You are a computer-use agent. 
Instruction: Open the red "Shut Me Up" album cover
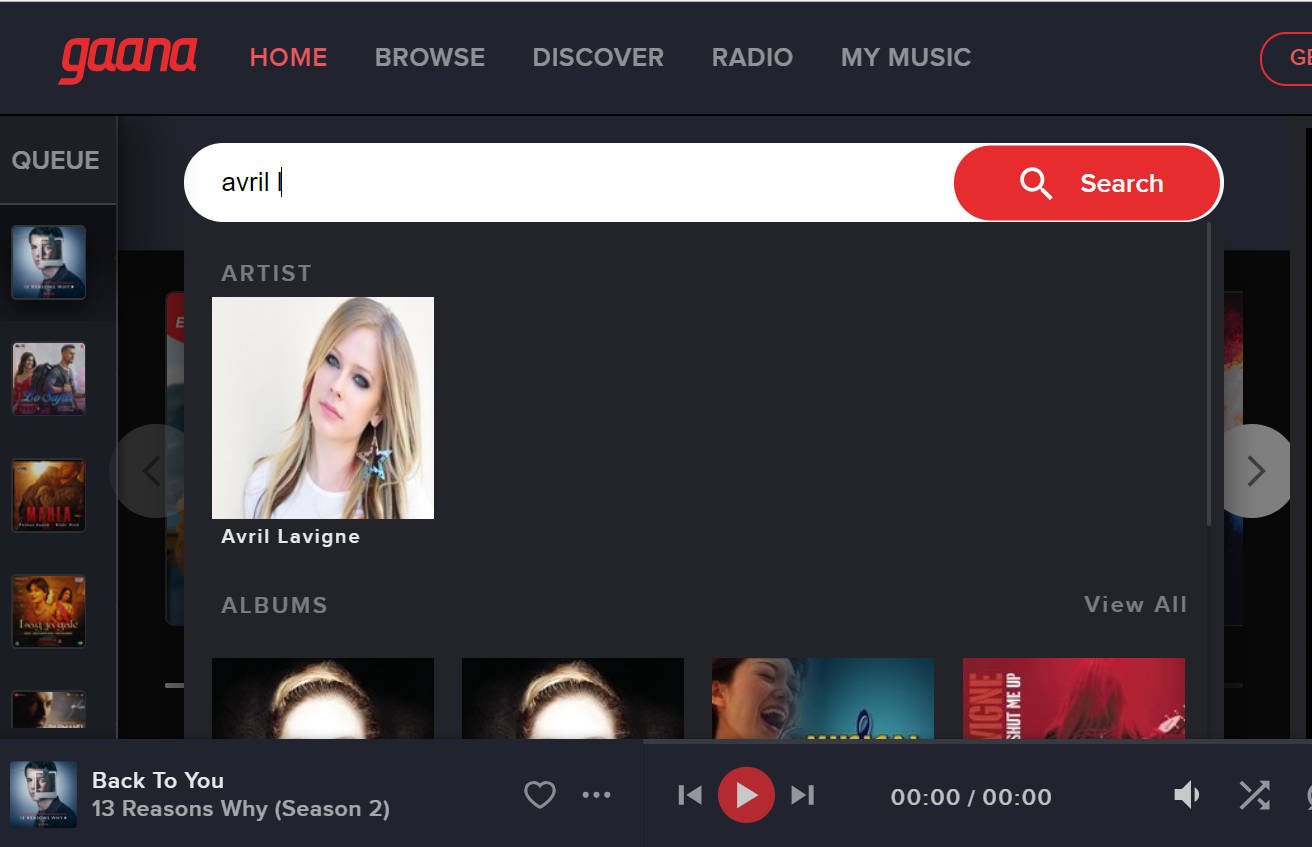tap(1074, 698)
